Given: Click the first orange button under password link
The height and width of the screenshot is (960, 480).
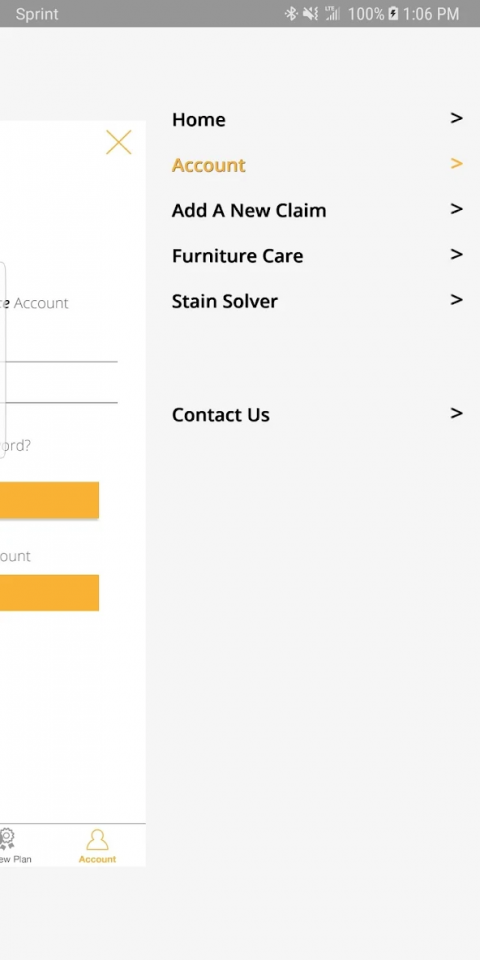Looking at the screenshot, I should [50, 500].
